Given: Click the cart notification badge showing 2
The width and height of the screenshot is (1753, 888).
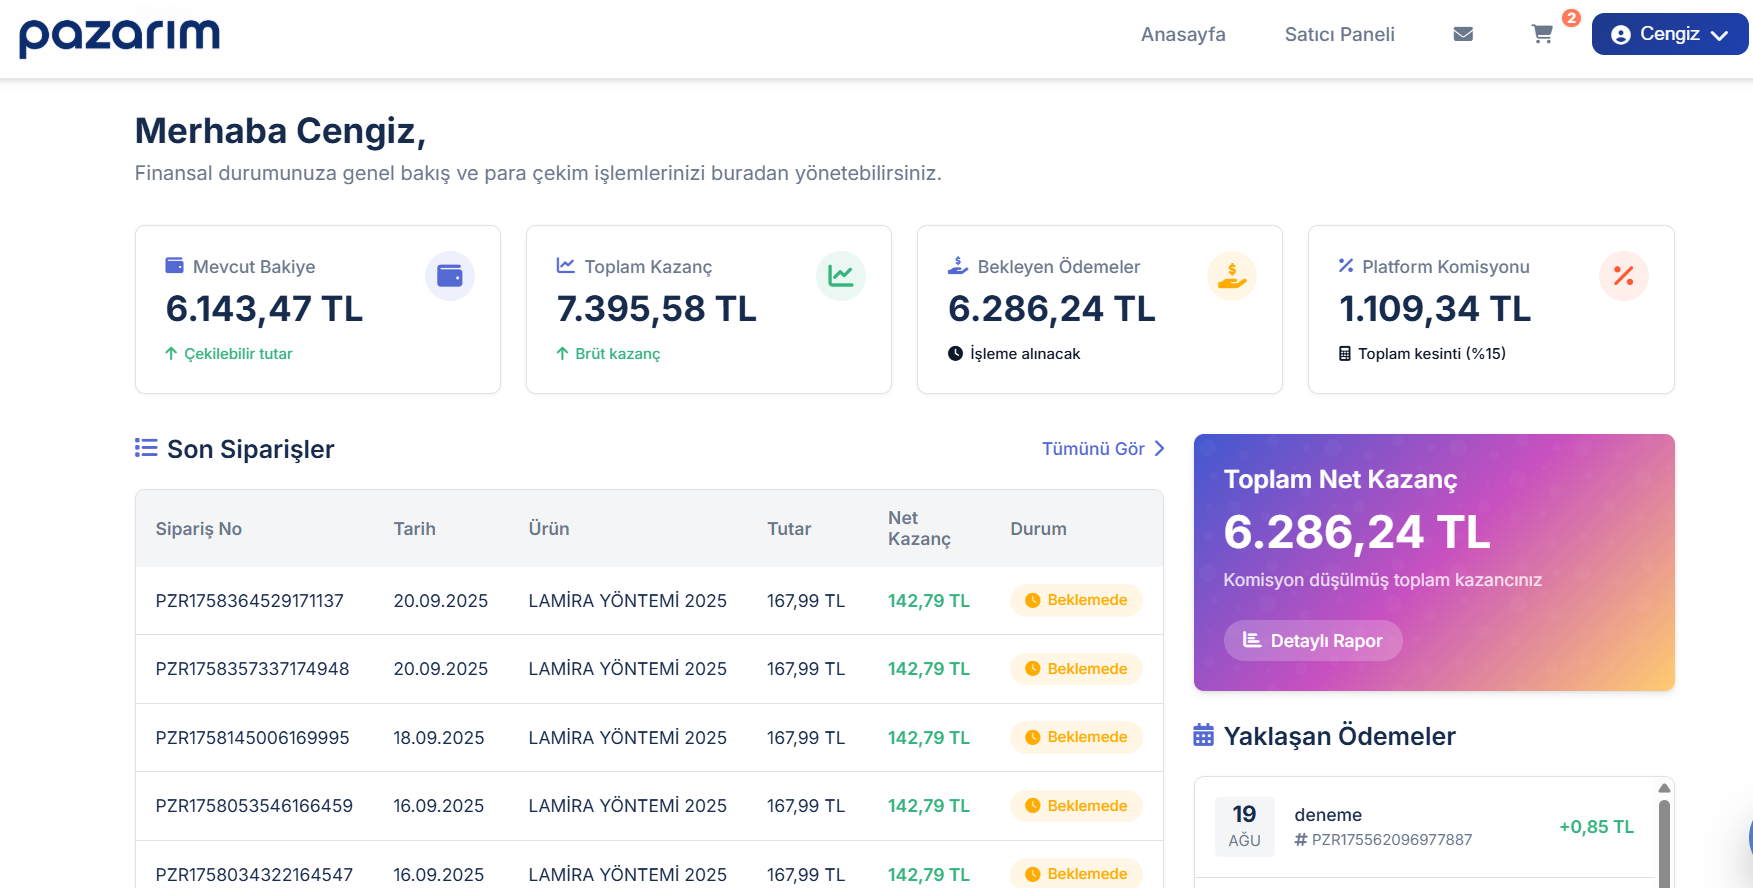Looking at the screenshot, I should [x=1571, y=18].
